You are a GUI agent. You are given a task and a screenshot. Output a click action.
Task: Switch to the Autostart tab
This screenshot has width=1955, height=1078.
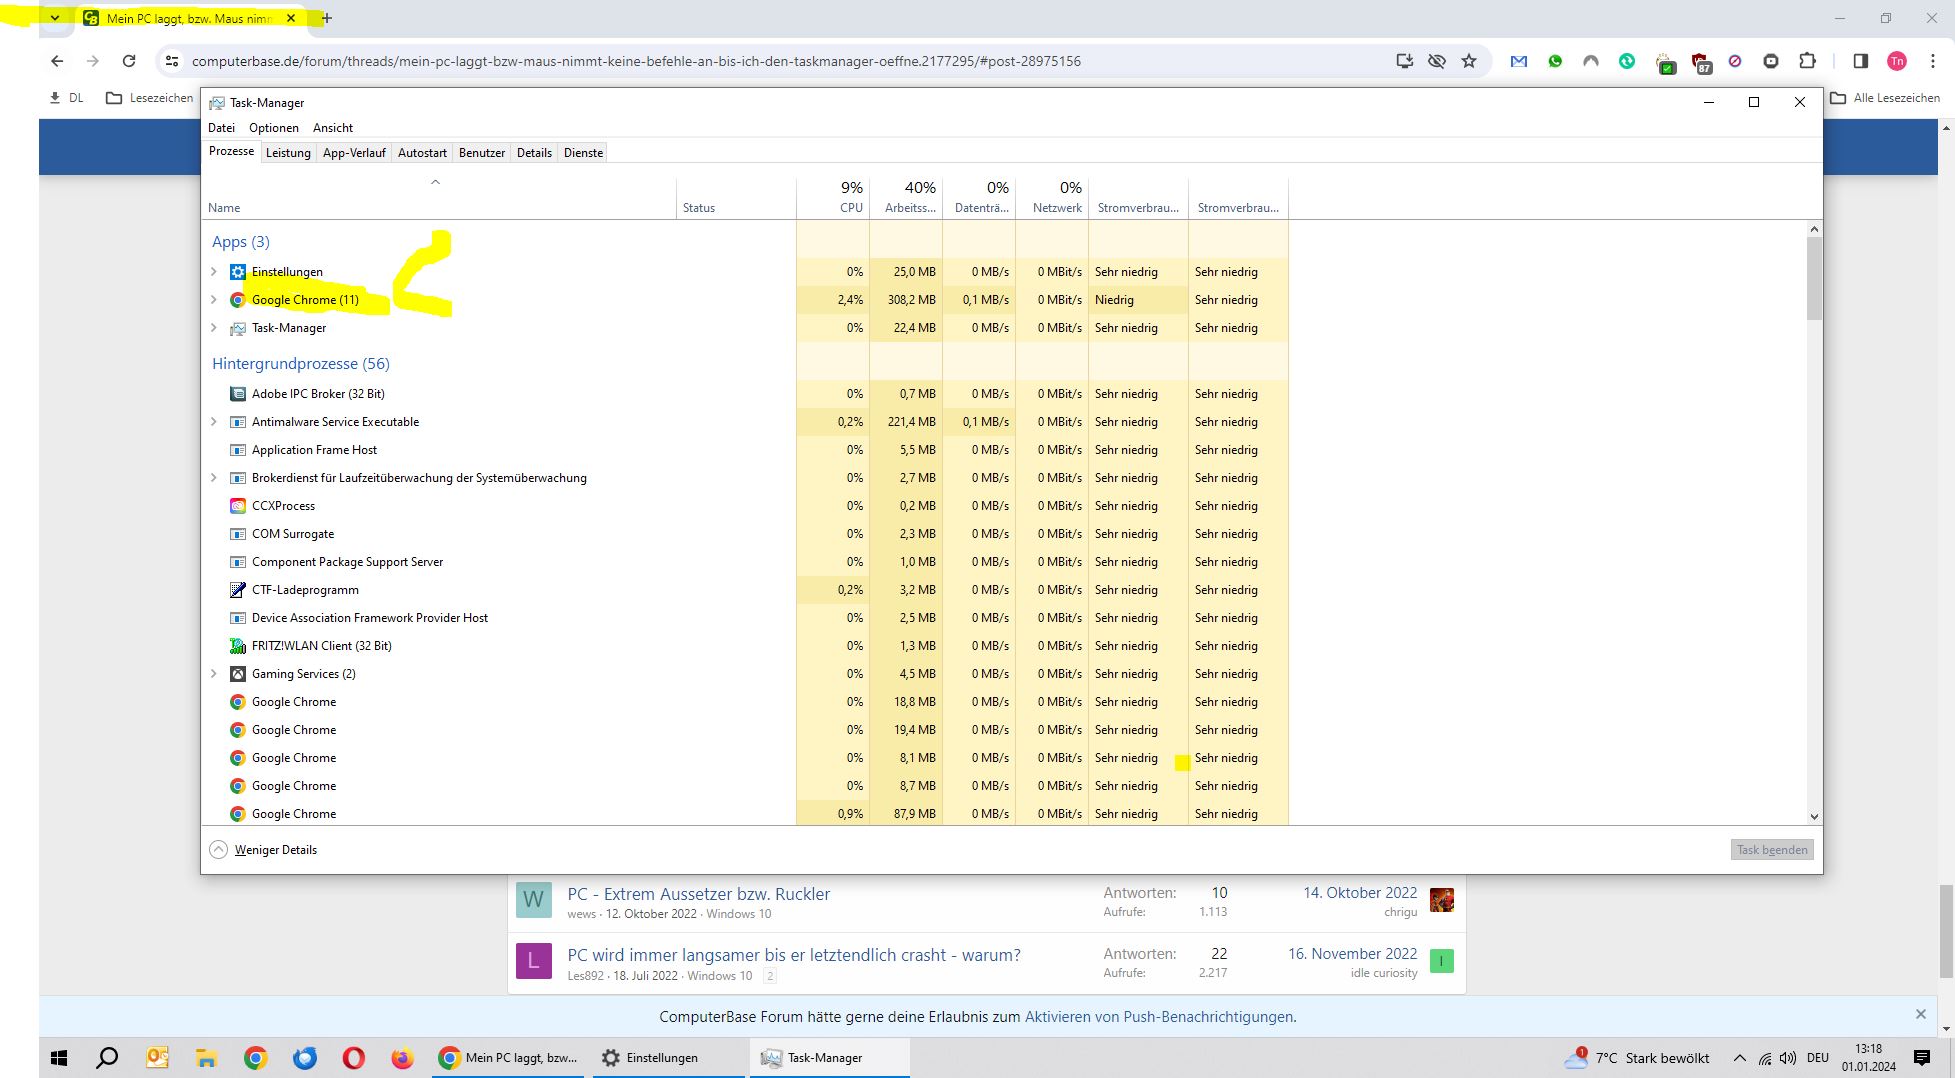tap(422, 153)
